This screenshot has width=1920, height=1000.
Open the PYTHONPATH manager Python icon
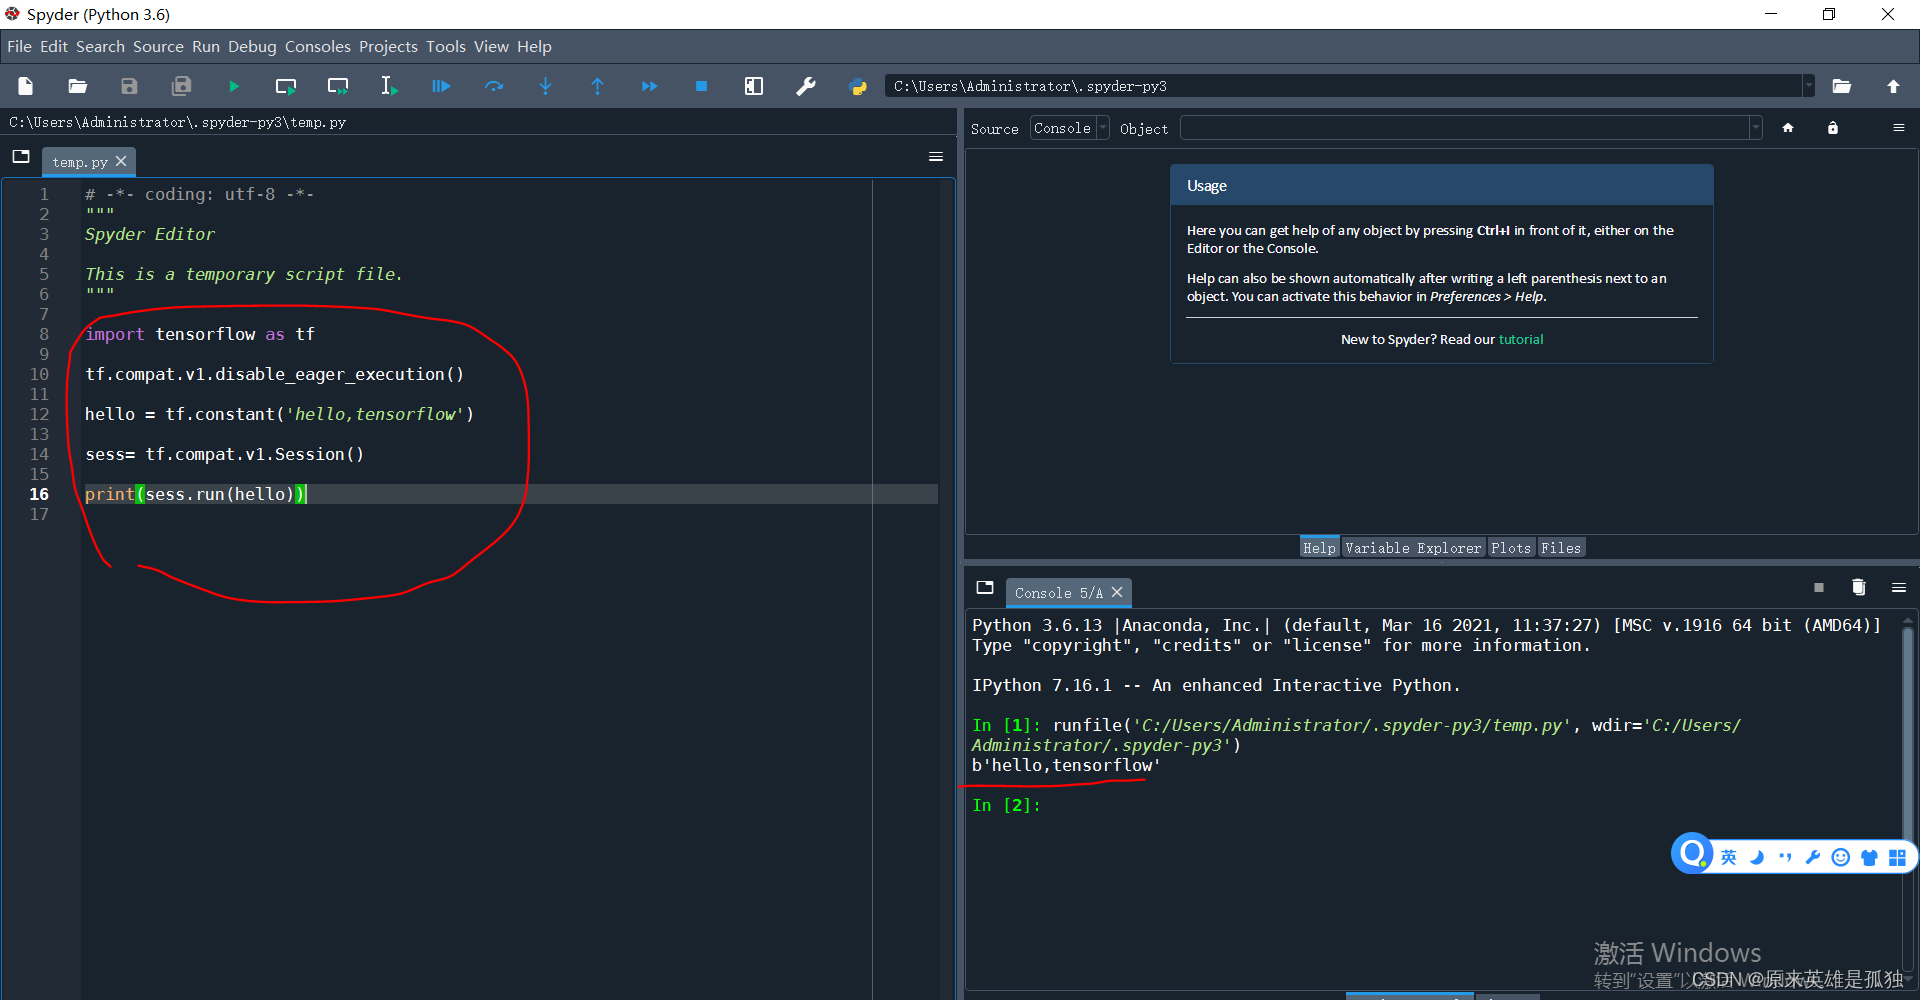pos(858,86)
